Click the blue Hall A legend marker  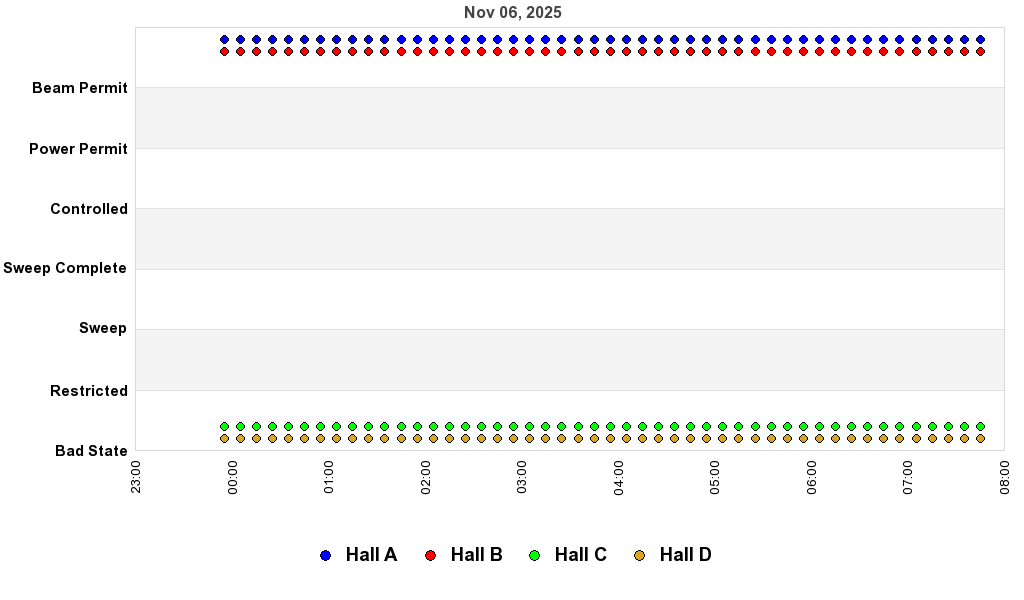tap(324, 554)
